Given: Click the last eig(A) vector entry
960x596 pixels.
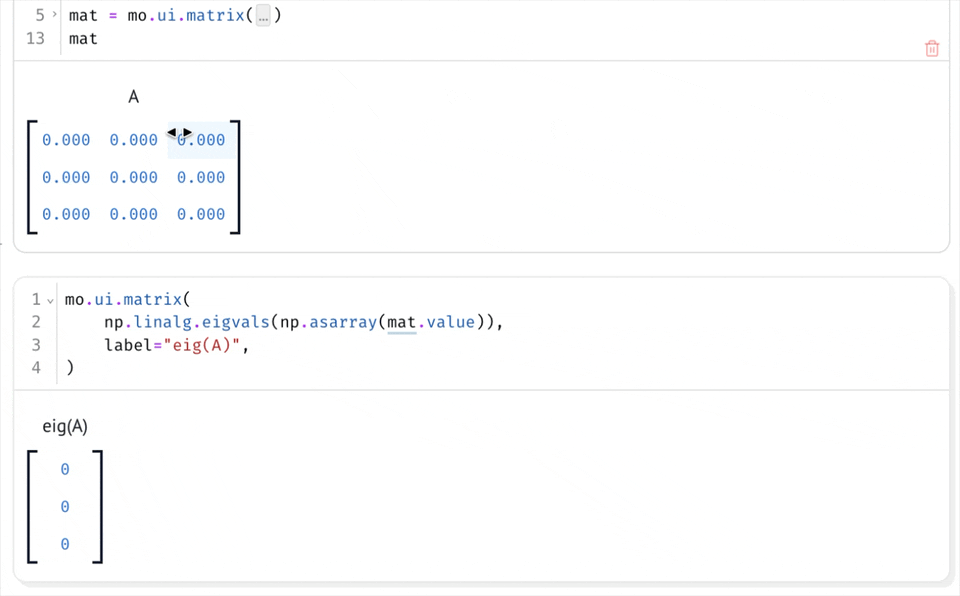Looking at the screenshot, I should (65, 544).
